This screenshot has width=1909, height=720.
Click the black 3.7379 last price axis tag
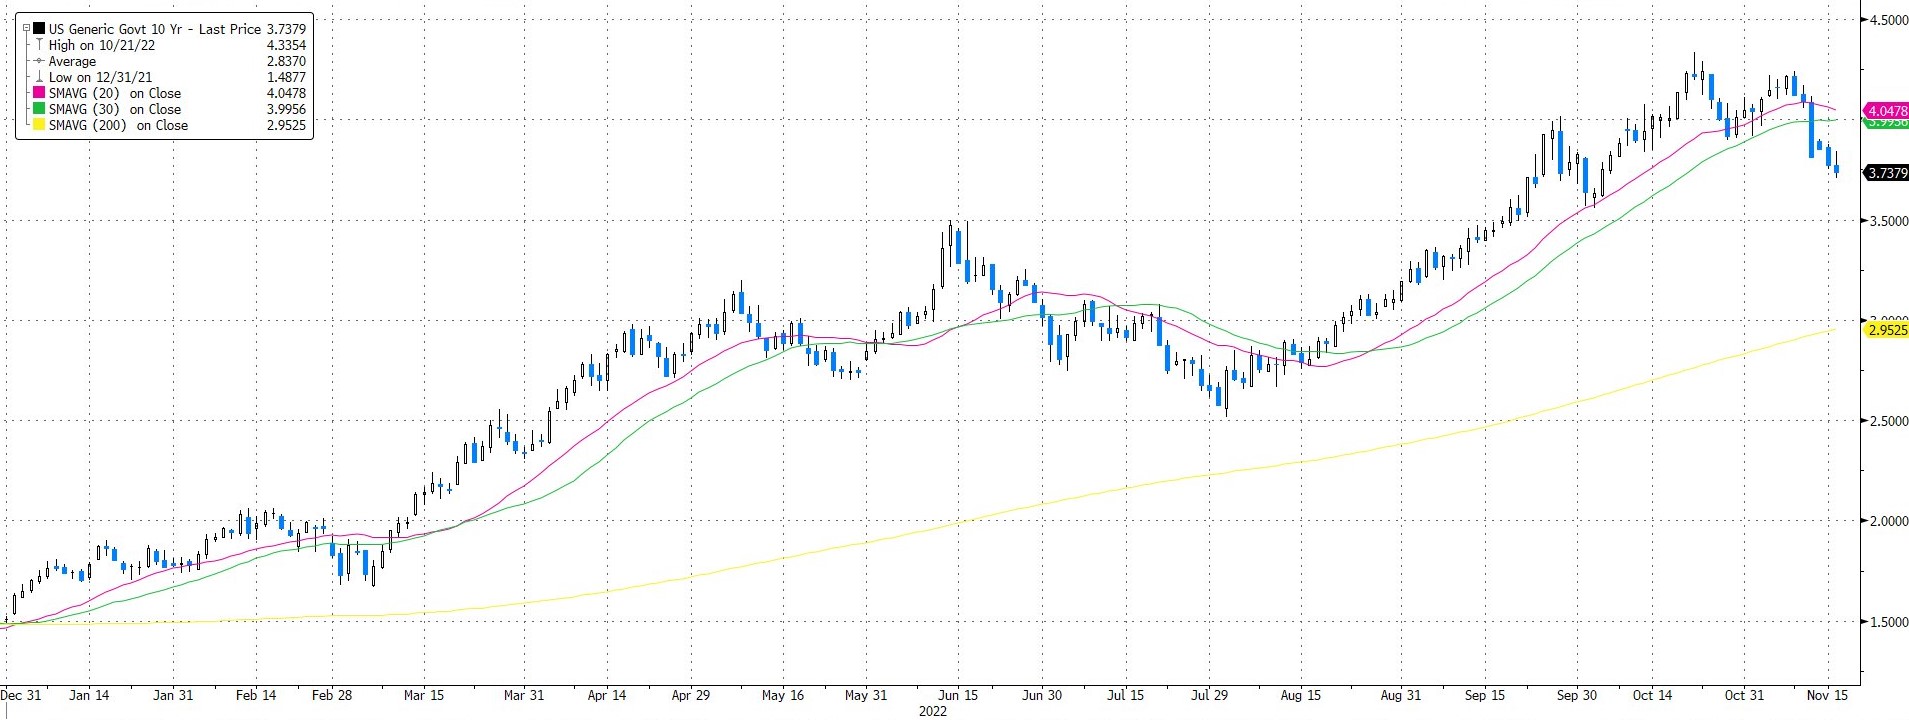(1886, 173)
